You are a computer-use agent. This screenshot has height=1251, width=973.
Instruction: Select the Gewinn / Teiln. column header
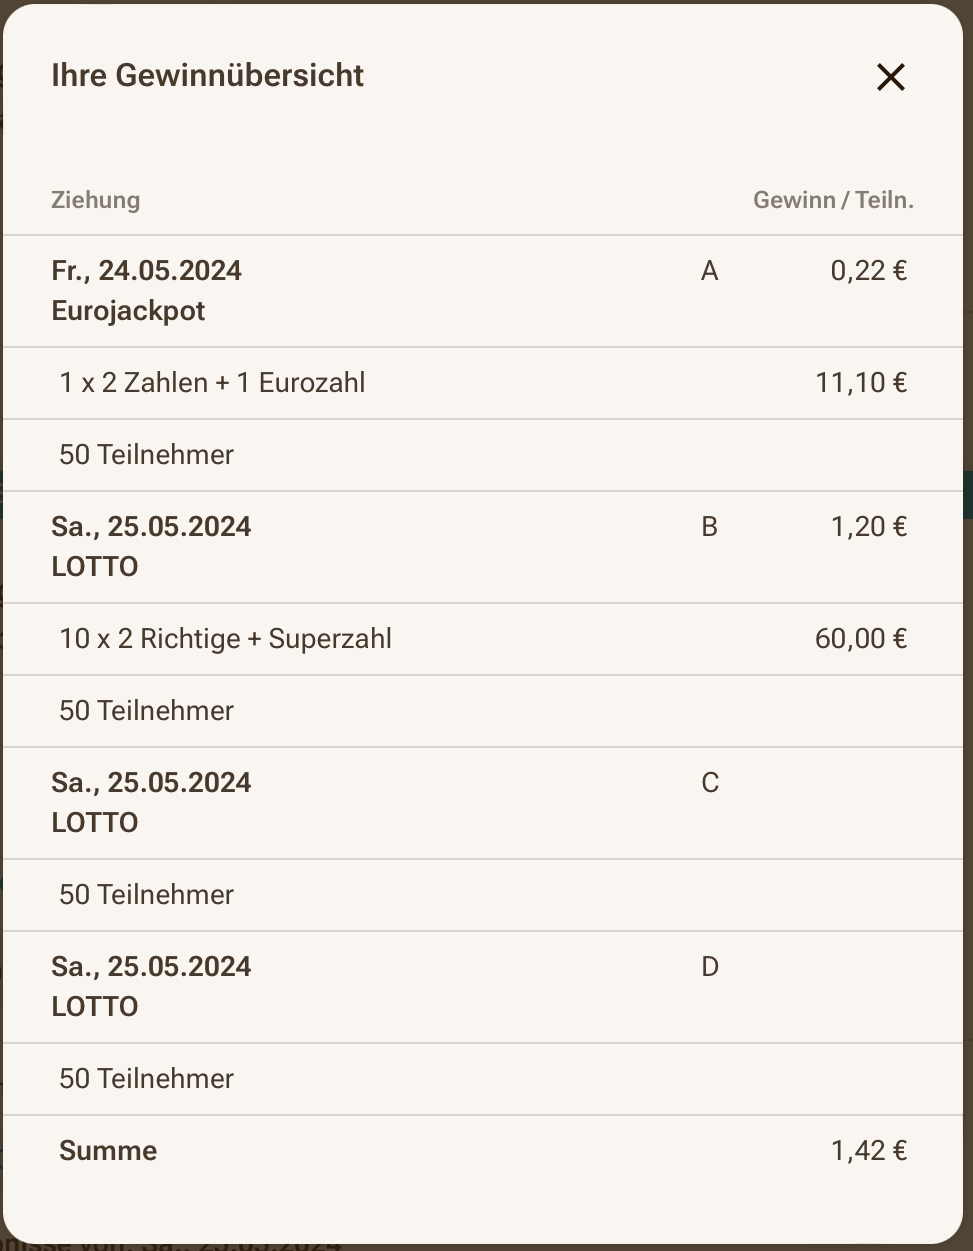833,200
